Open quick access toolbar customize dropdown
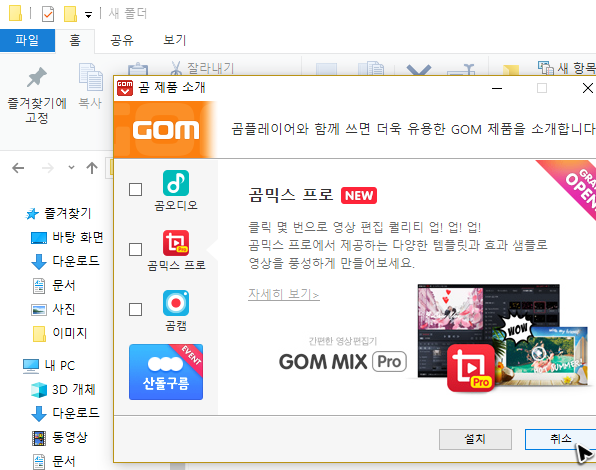The image size is (596, 470). (x=88, y=15)
